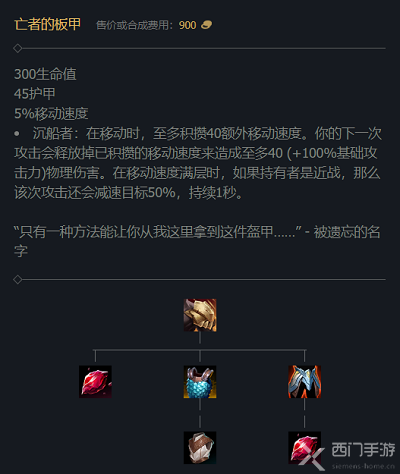Click the 45护甲 stat line
Image resolution: width=400 pixels, height=474 pixels.
click(35, 94)
